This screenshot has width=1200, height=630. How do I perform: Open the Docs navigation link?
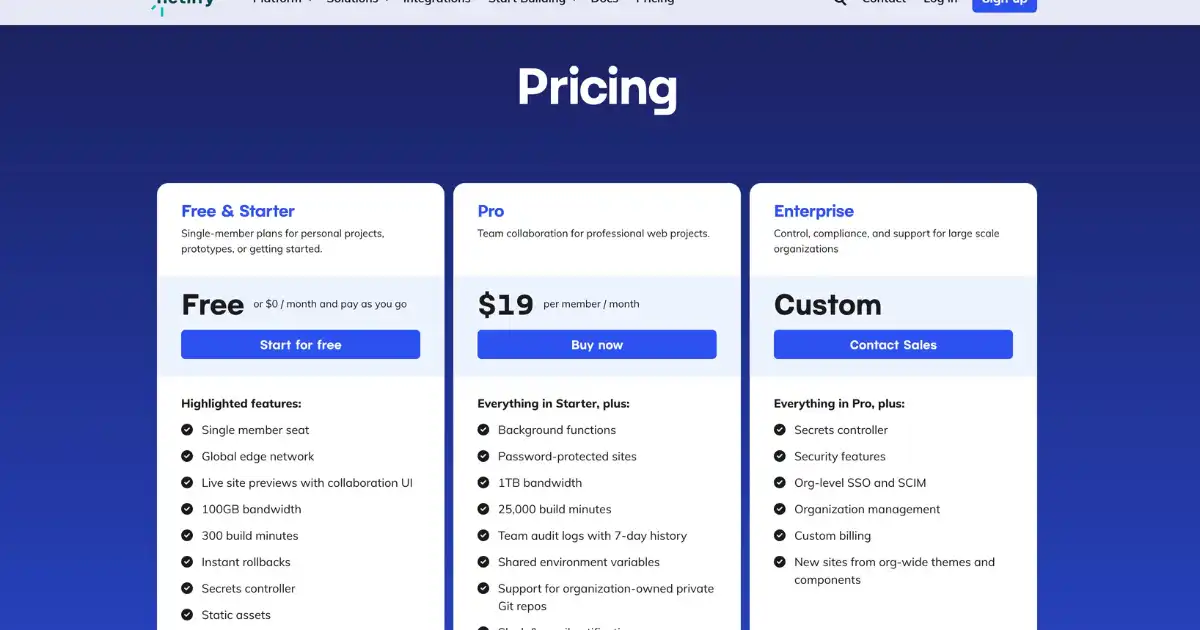tap(604, 2)
